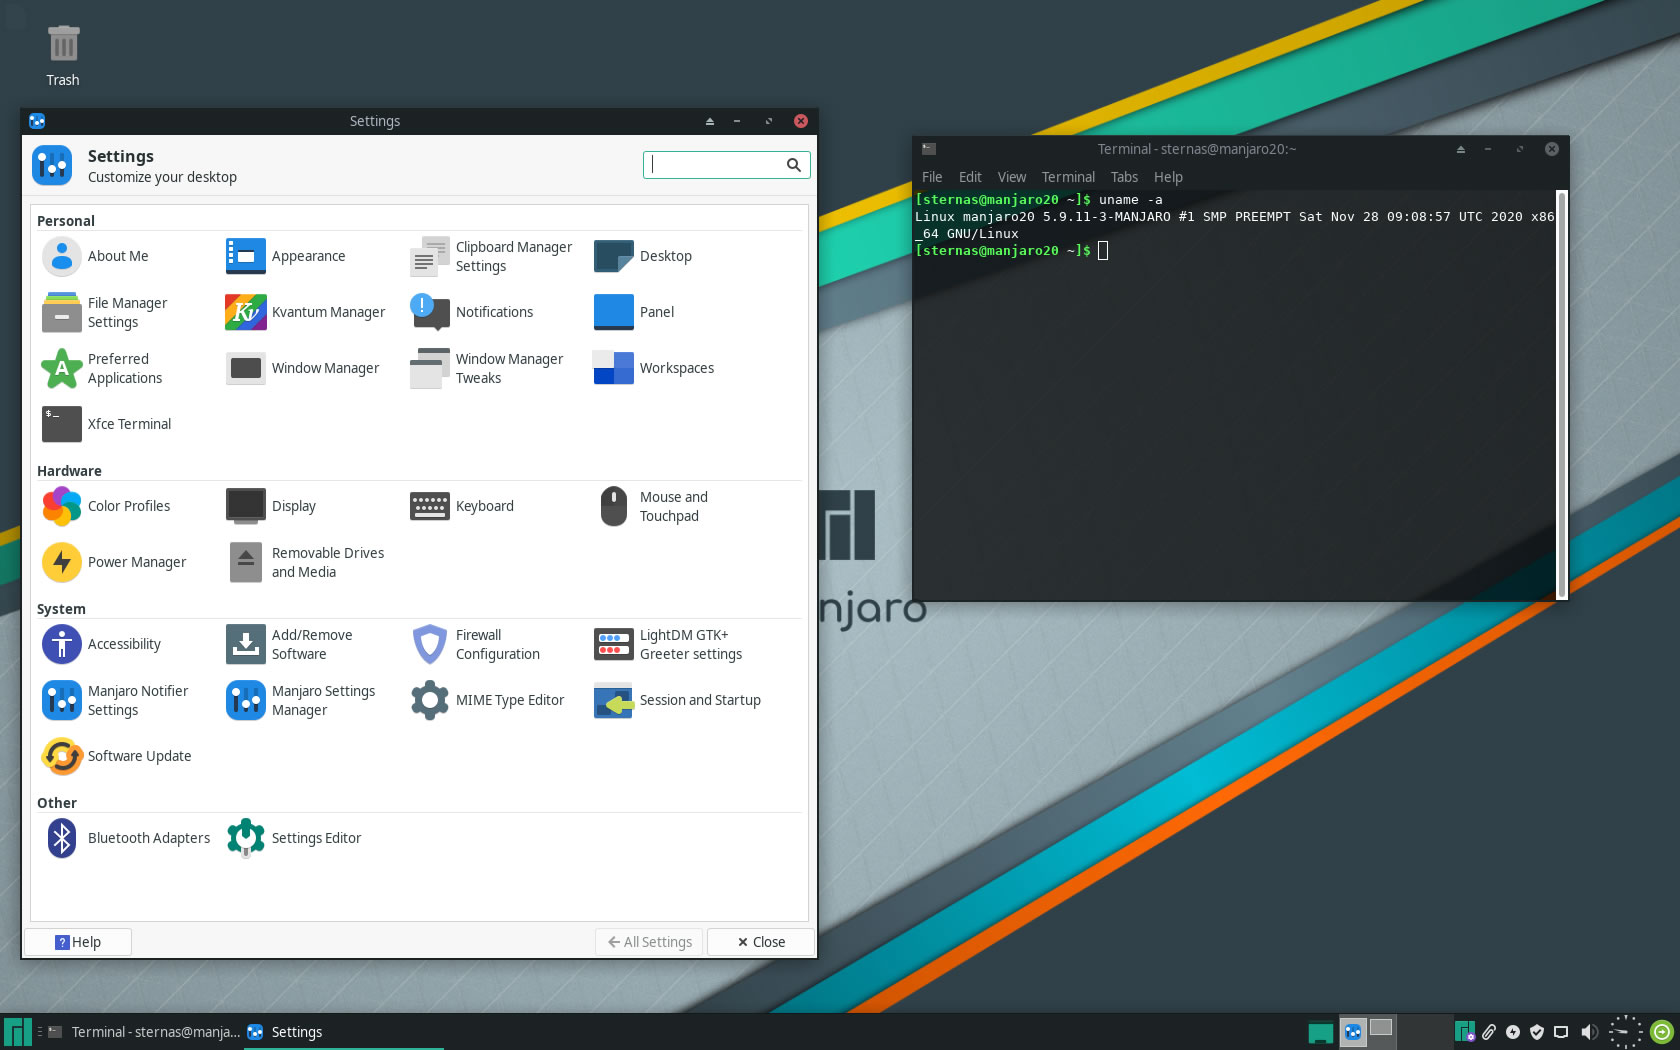Open Power Manager

pyautogui.click(x=114, y=562)
